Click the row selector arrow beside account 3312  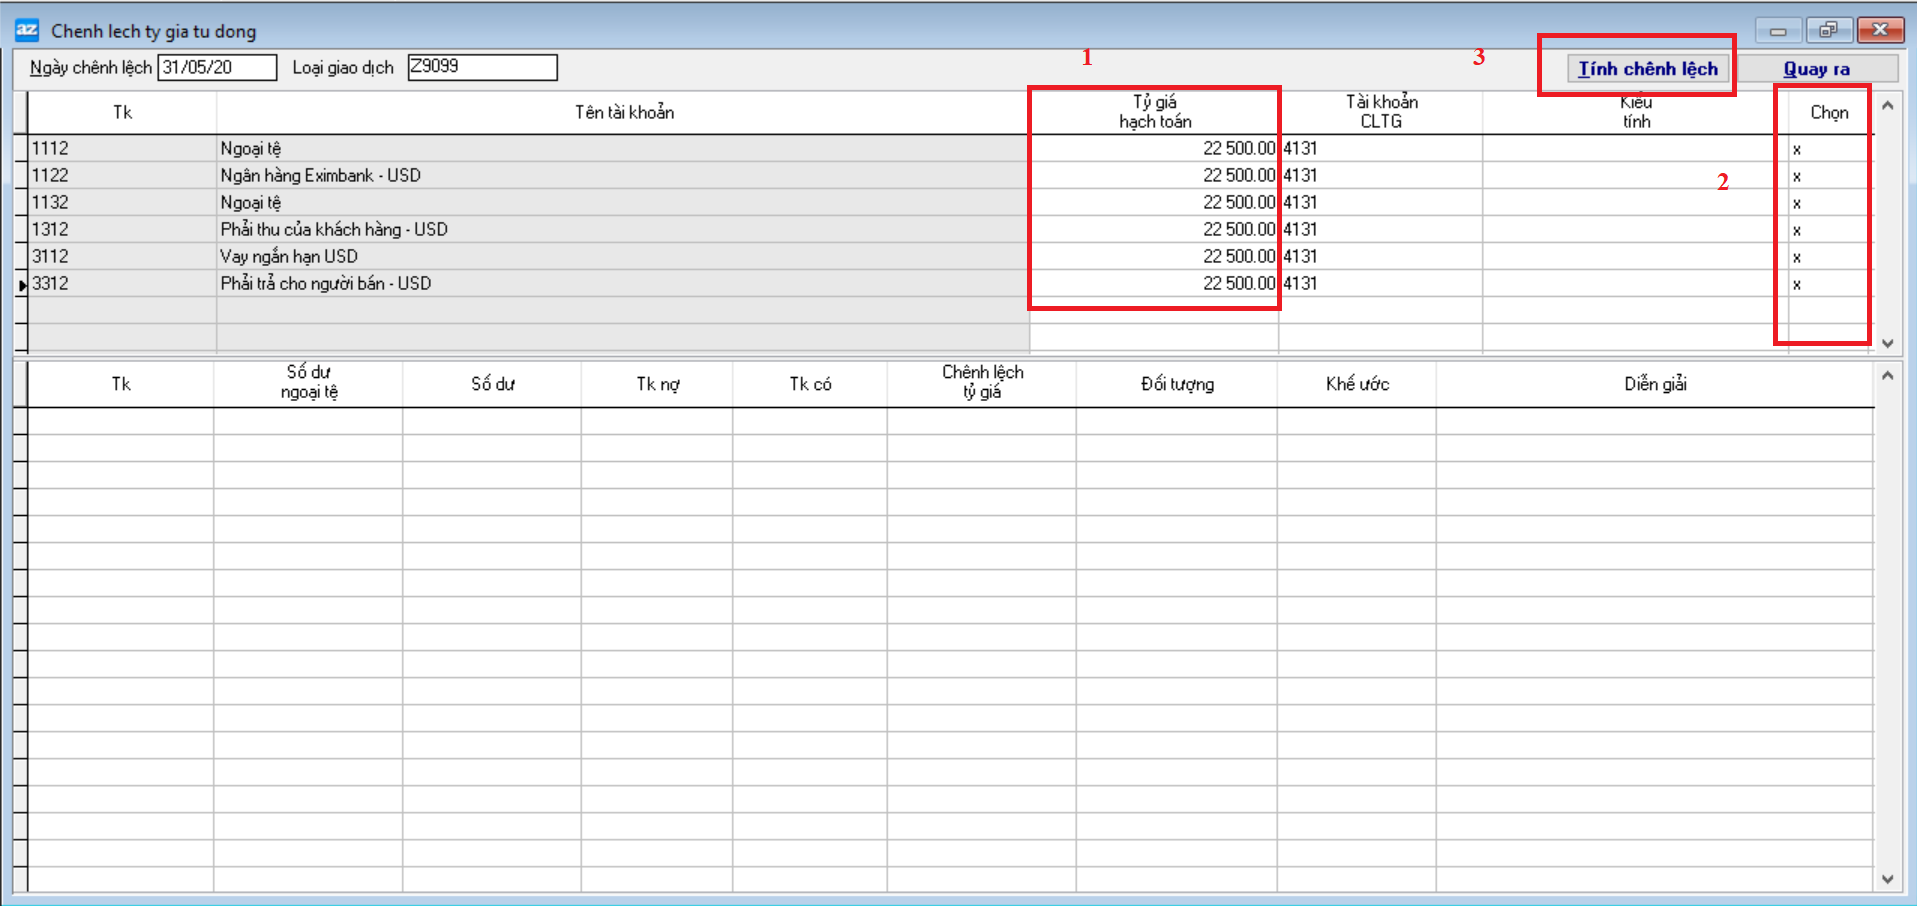pos(21,285)
